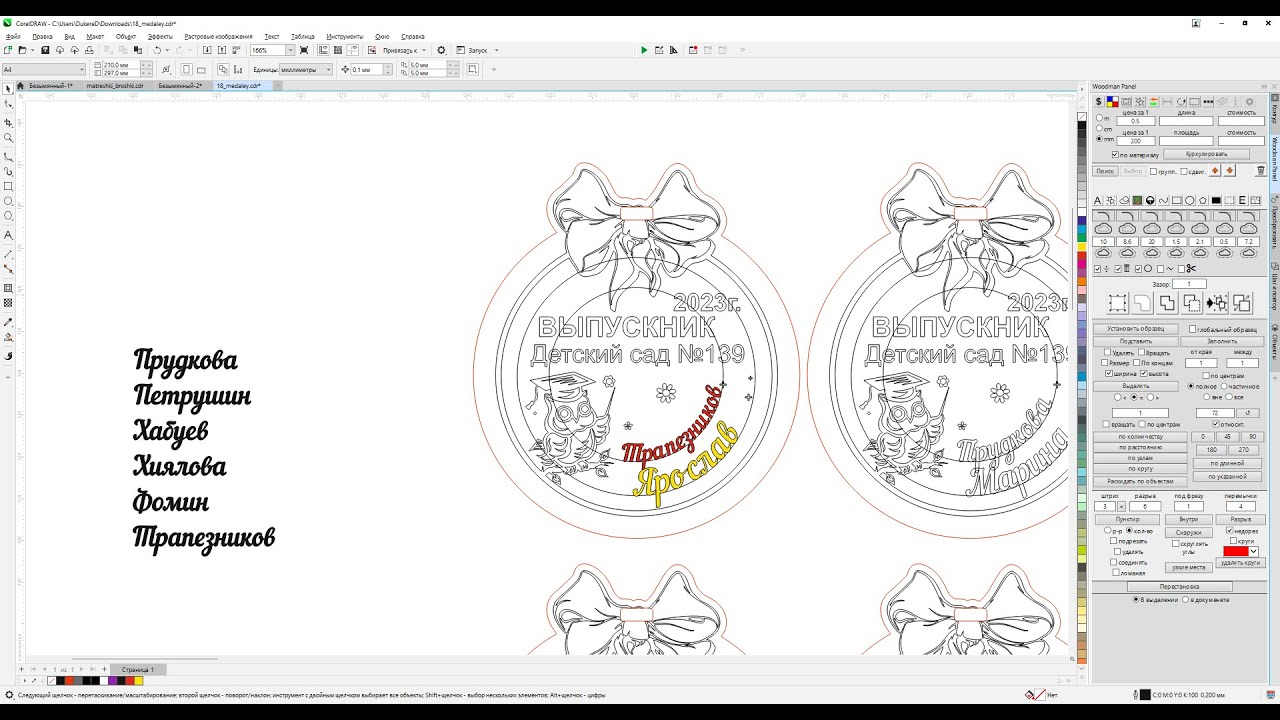Click the Страница 1 page tab
Image resolution: width=1280 pixels, height=720 pixels.
click(138, 669)
